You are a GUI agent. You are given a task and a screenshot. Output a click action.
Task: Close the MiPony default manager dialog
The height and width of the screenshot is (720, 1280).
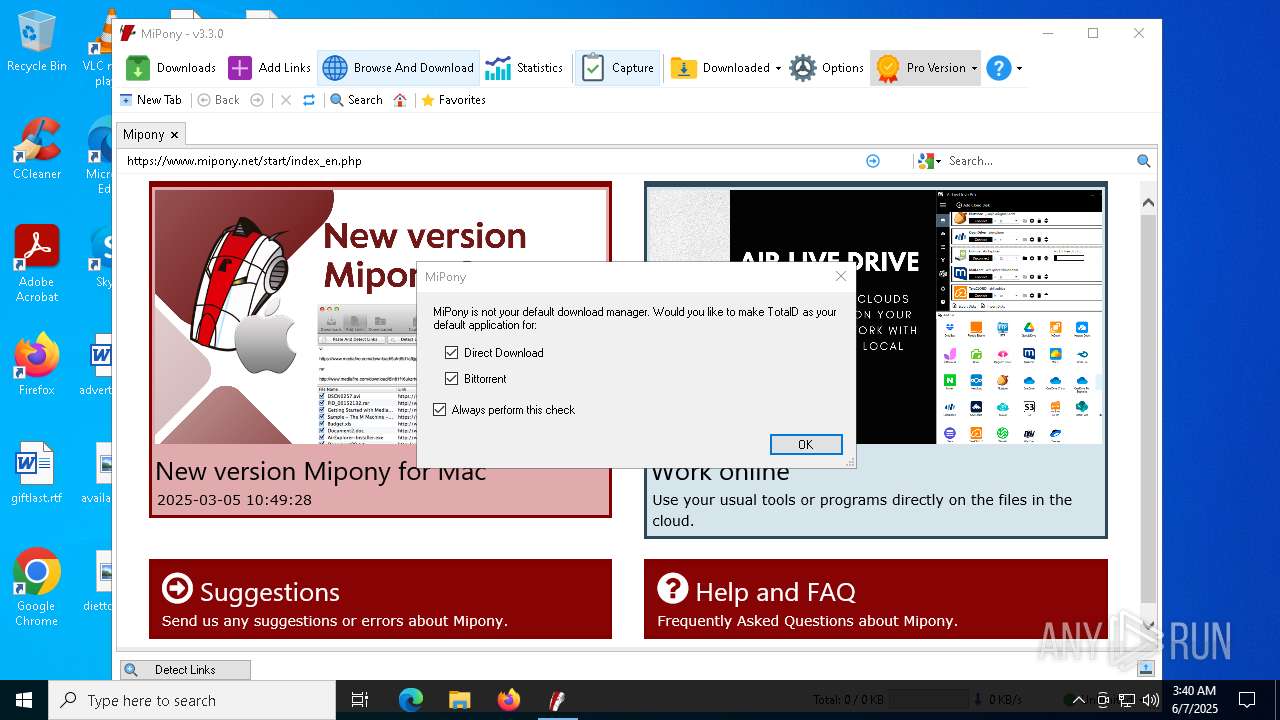point(841,276)
